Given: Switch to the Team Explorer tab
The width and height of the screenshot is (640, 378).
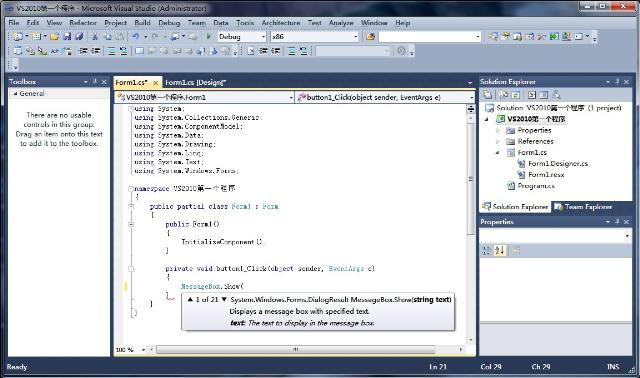Looking at the screenshot, I should click(x=584, y=207).
